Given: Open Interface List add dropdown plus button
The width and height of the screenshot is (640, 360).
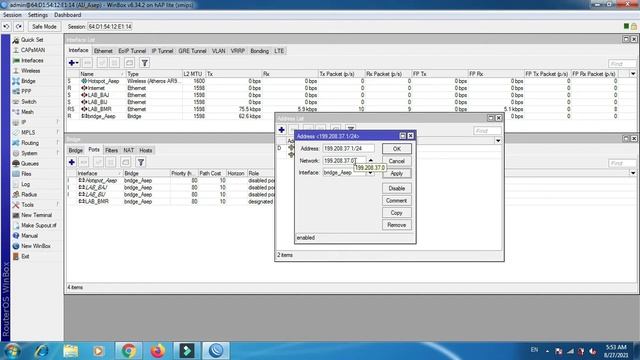Looking at the screenshot, I should click(x=73, y=63).
